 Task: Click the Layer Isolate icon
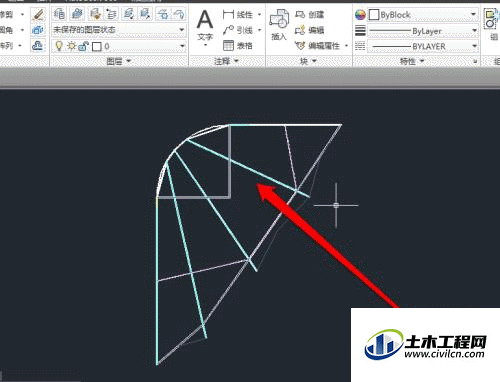[129, 14]
